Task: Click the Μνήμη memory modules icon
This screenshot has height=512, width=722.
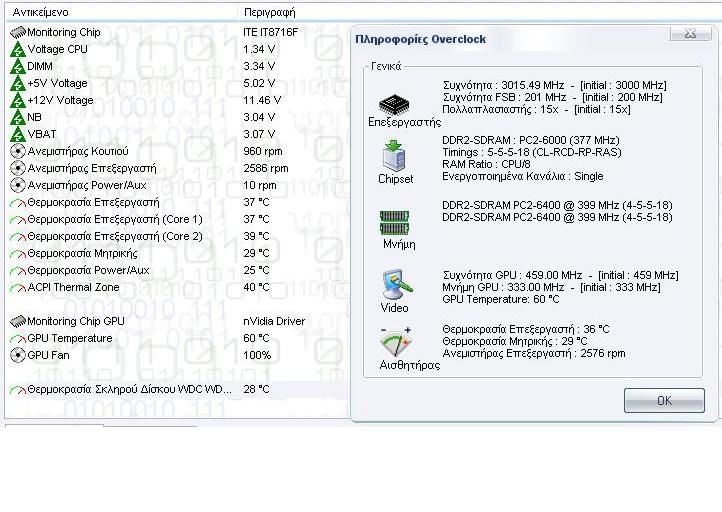Action: click(x=394, y=222)
